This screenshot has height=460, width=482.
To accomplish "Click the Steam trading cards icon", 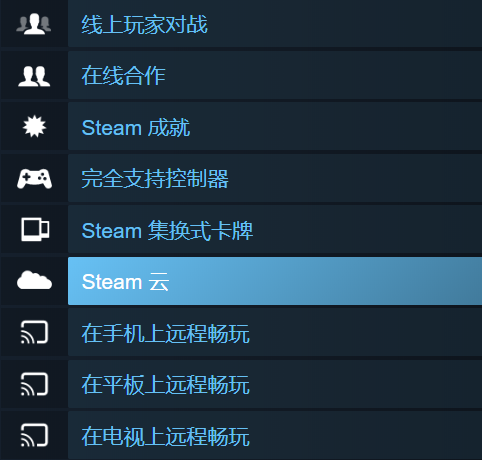I will [35, 229].
